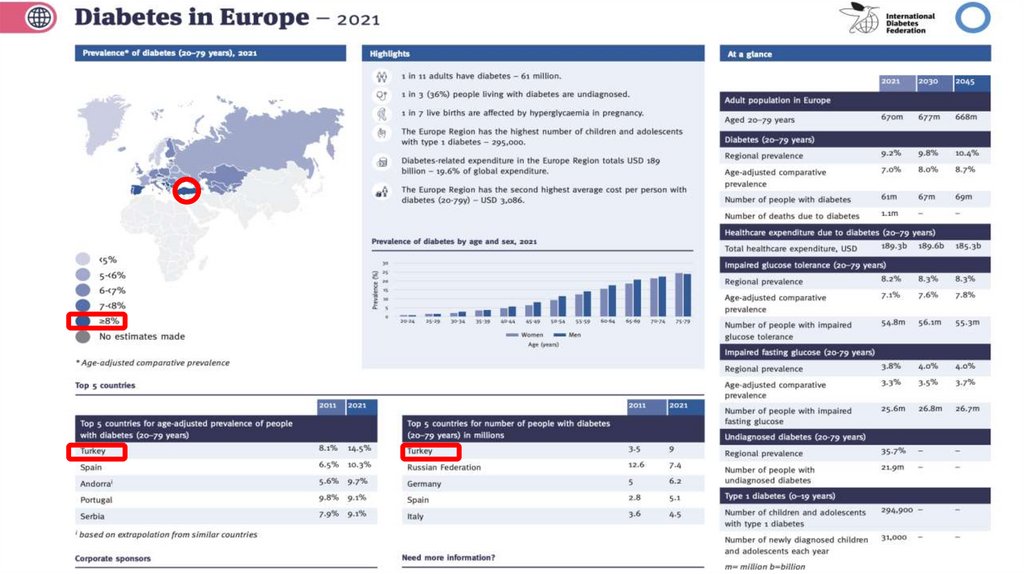Click 'Impaired glucose tolerance (20-79 years)' section header
The height and width of the screenshot is (574, 1024).
pos(855,265)
